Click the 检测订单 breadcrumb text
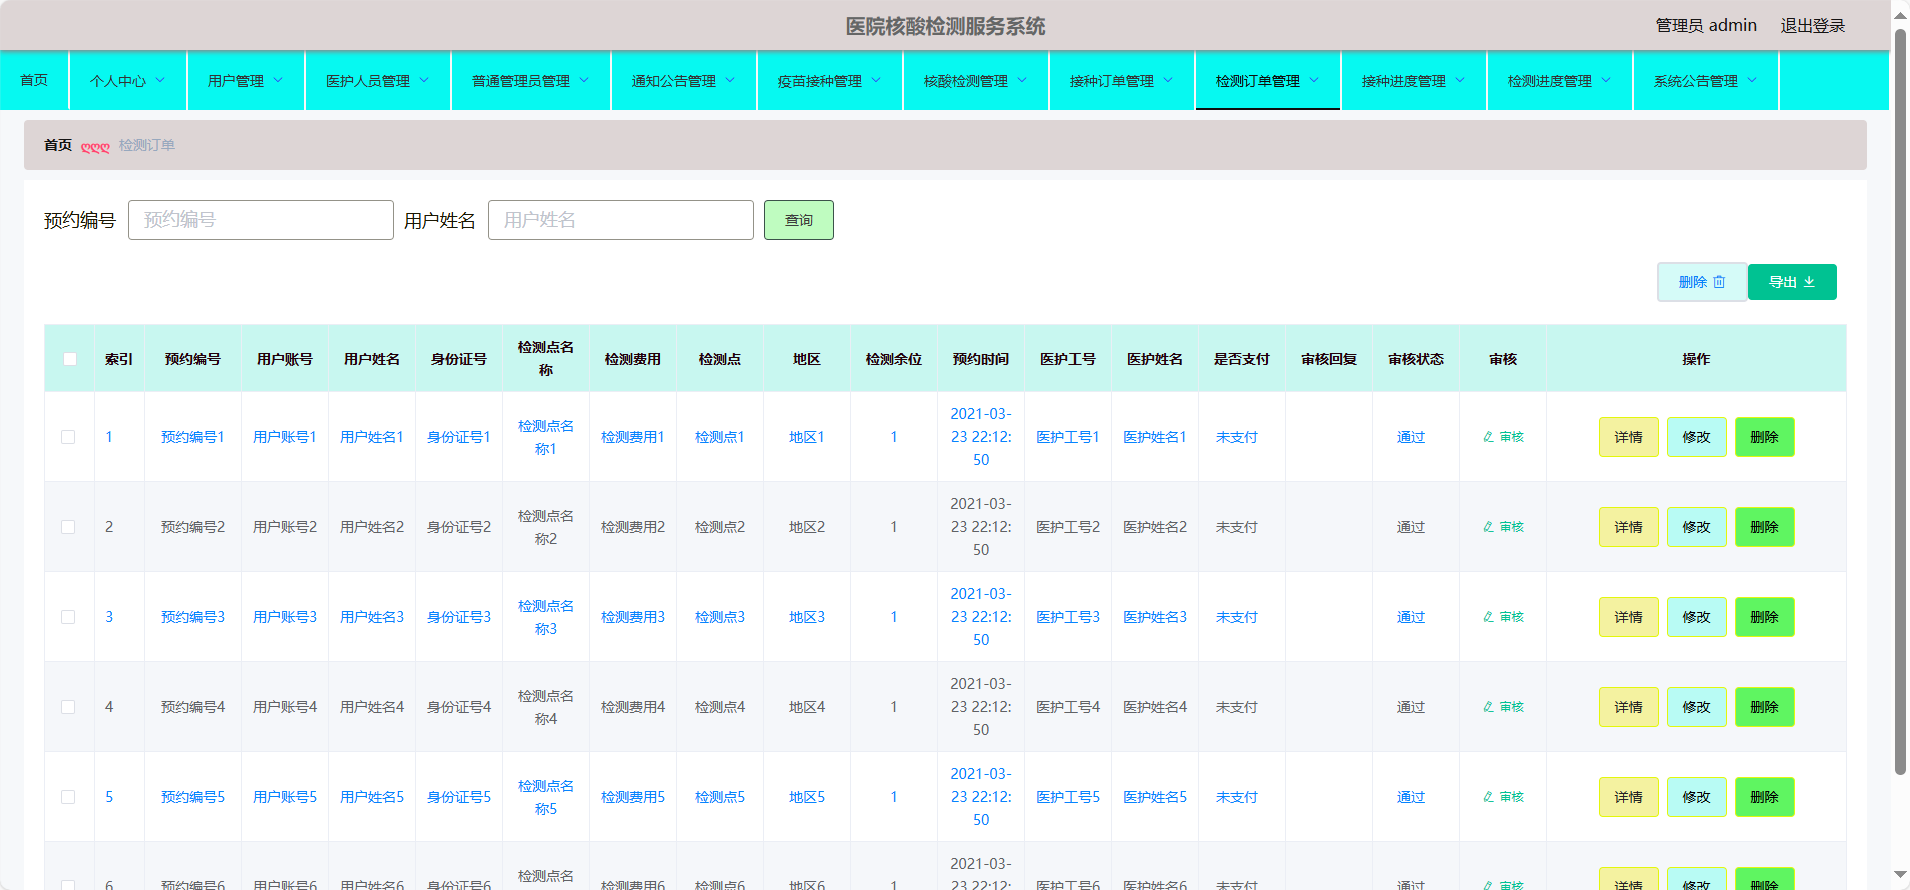Screen dimensions: 1910x890 pyautogui.click(x=147, y=145)
